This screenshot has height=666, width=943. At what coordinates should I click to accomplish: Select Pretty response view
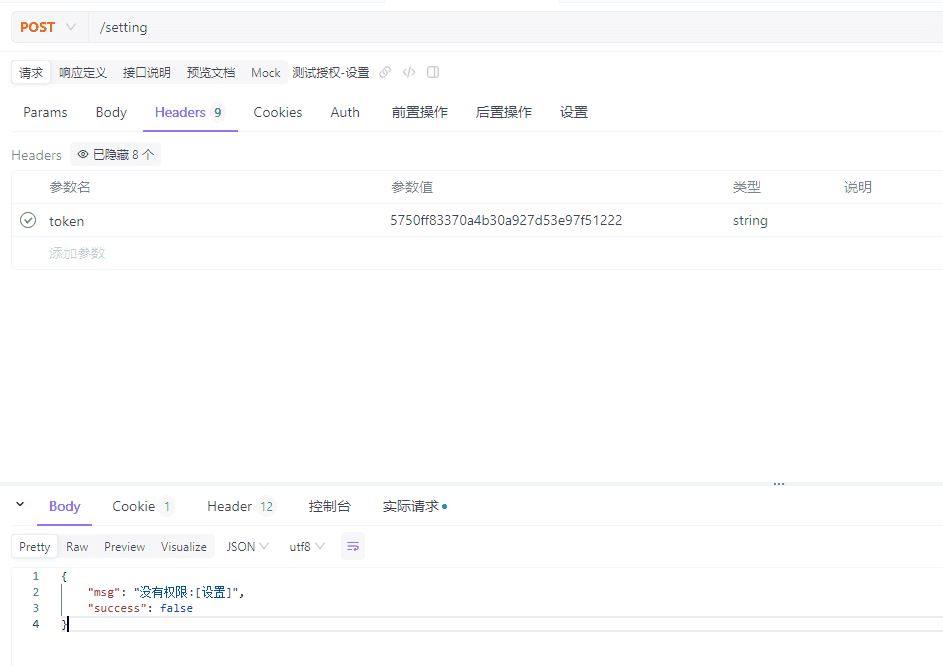[35, 546]
